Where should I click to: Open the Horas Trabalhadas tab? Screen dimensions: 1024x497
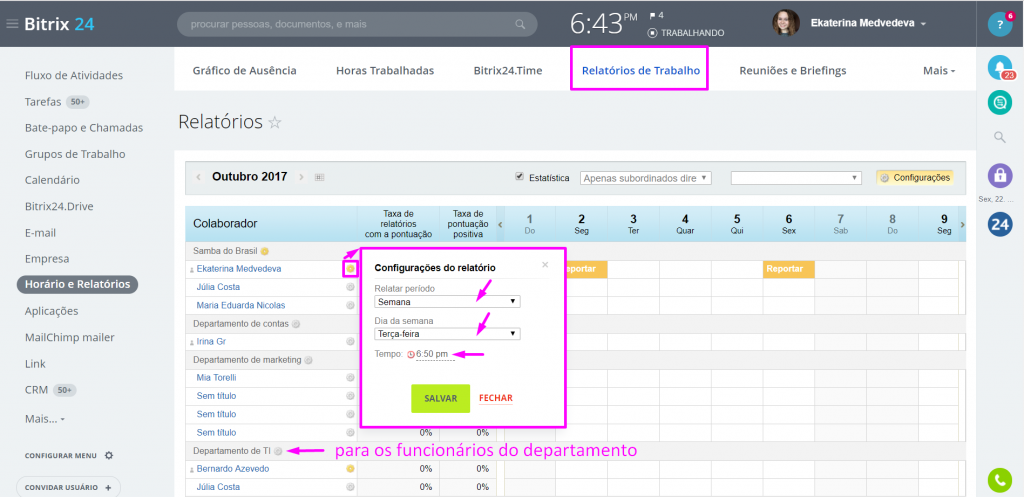[385, 71]
